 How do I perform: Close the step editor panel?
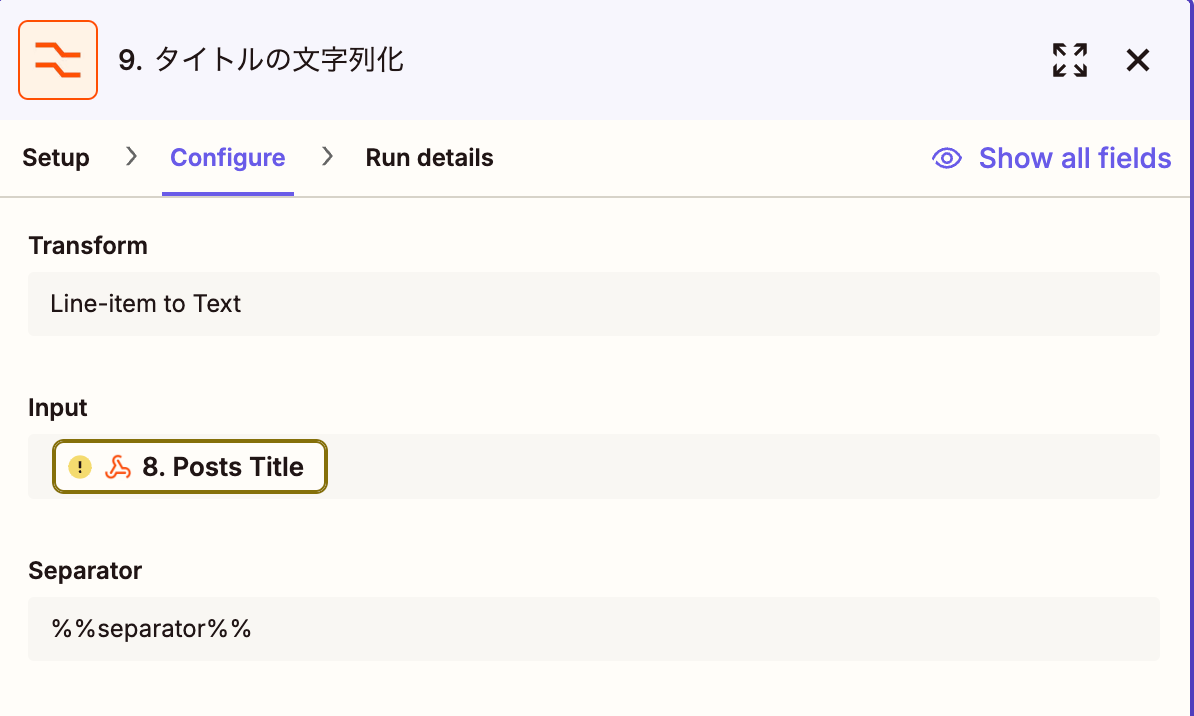pyautogui.click(x=1138, y=60)
